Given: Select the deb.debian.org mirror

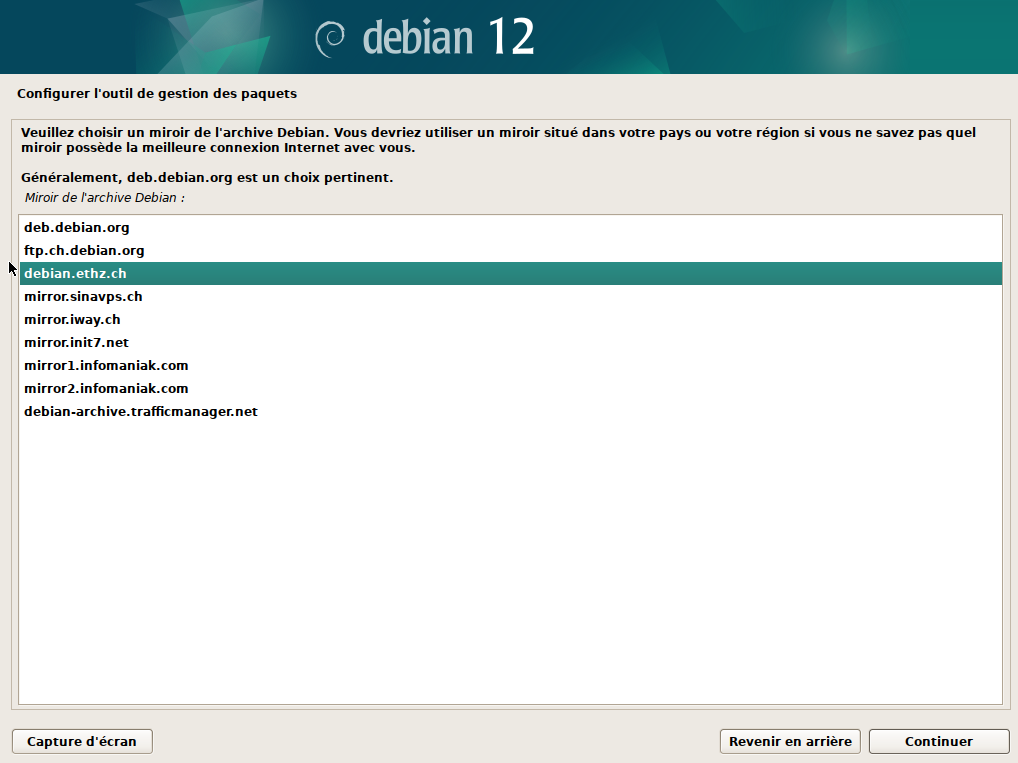Looking at the screenshot, I should tap(510, 227).
